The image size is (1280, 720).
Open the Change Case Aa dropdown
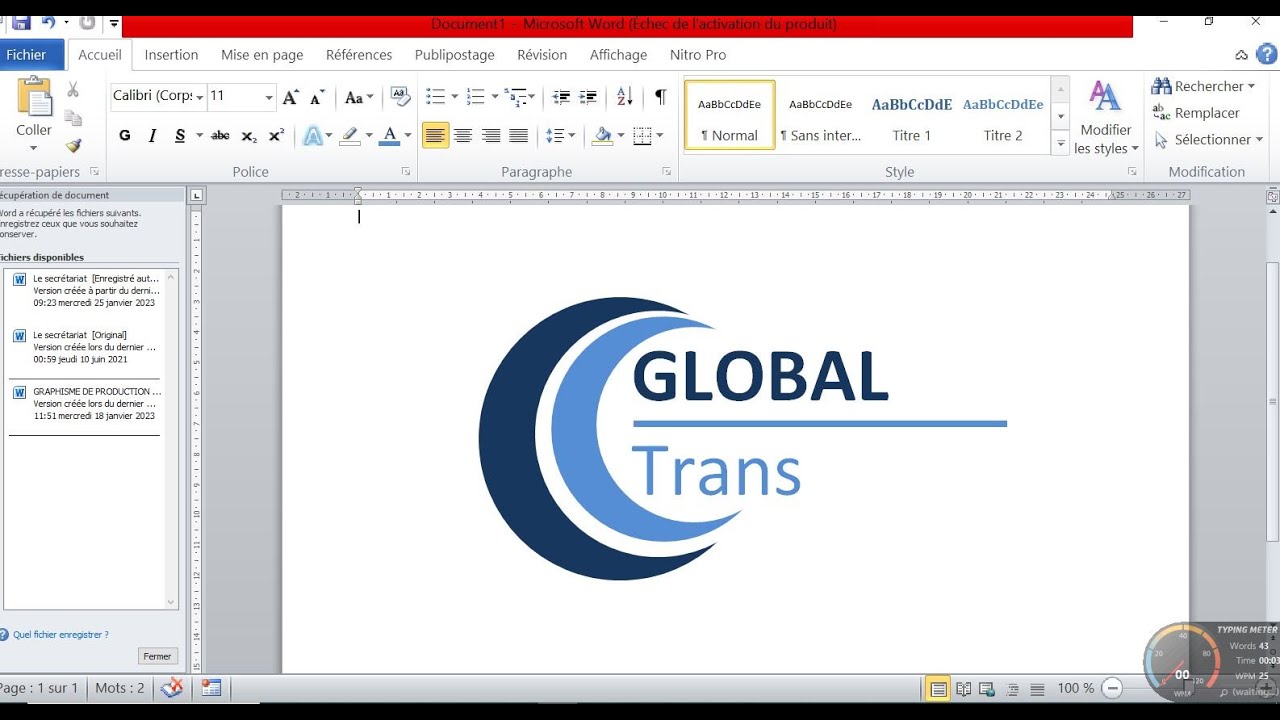tap(359, 97)
